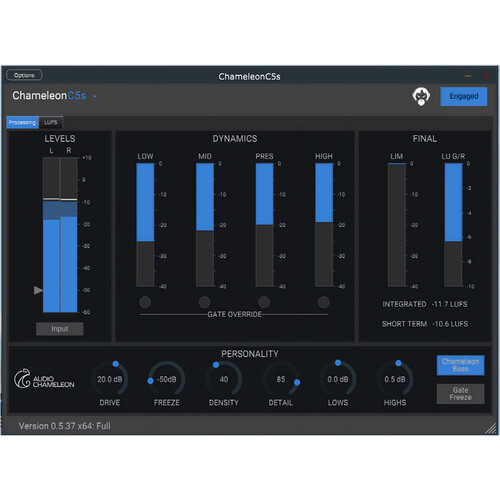
Task: Click the gray triangle level threshold marker
Action: click(x=38, y=290)
